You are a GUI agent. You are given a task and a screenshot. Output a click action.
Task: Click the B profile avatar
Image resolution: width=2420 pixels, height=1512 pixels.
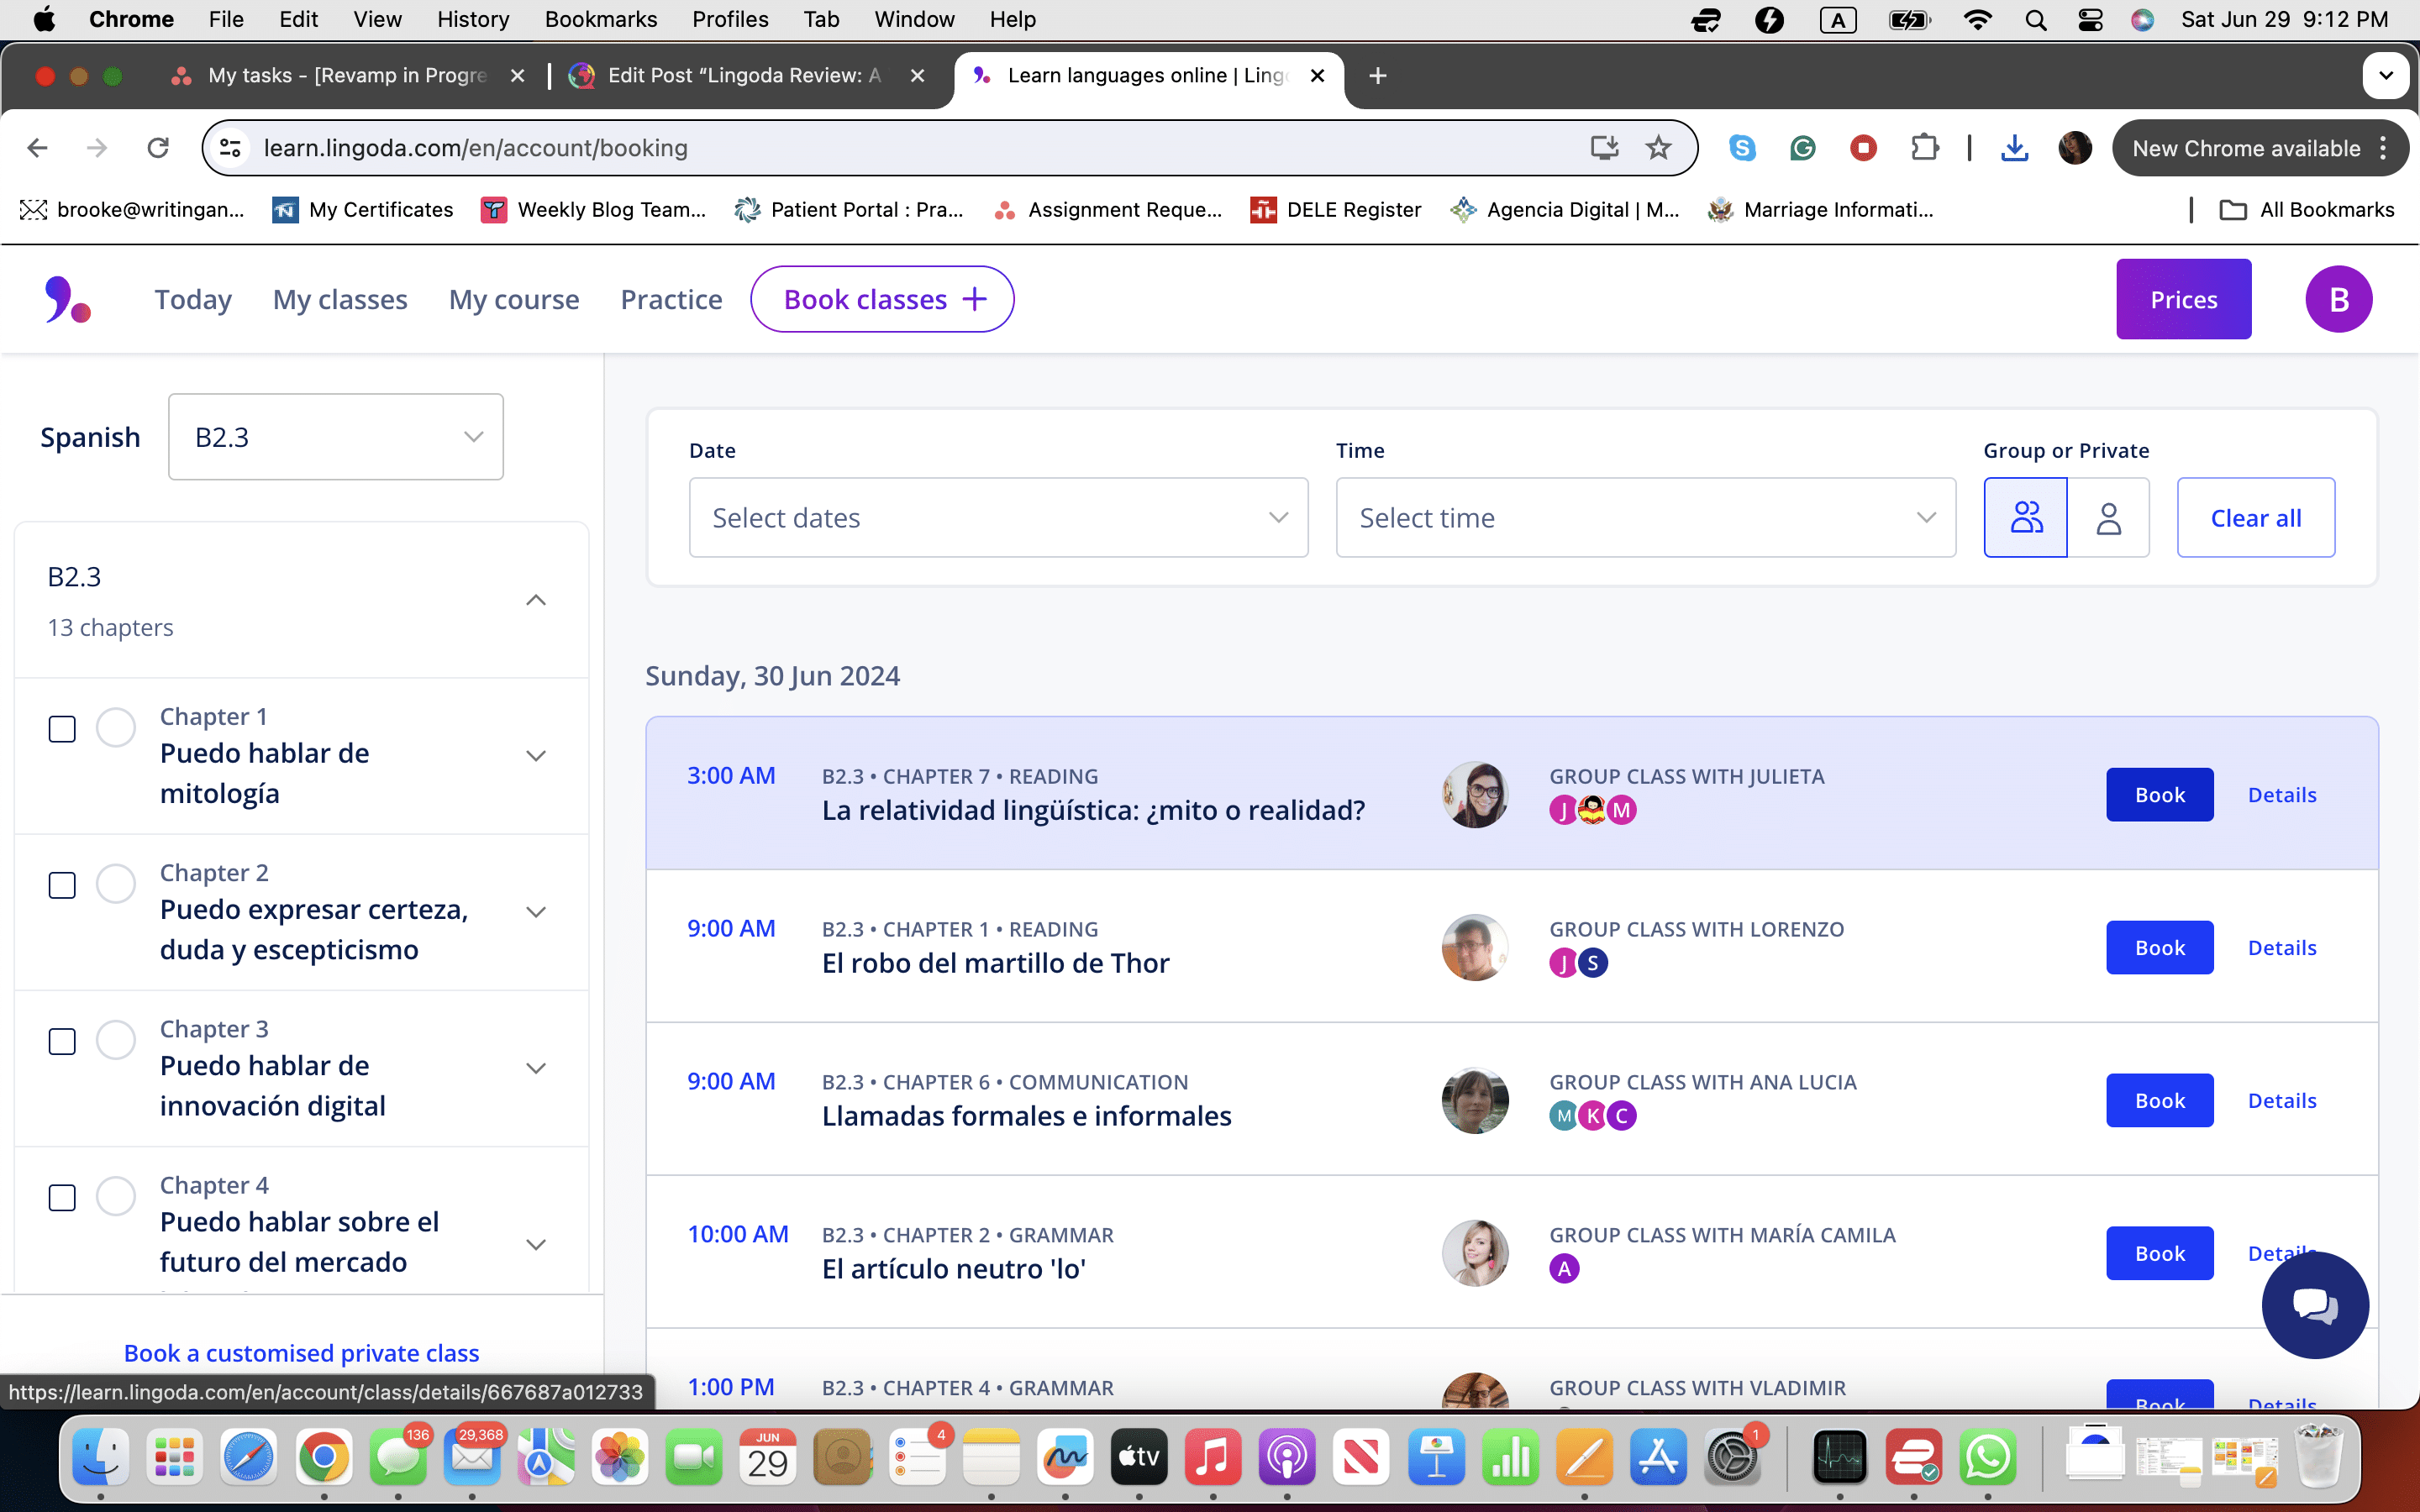pos(2338,299)
